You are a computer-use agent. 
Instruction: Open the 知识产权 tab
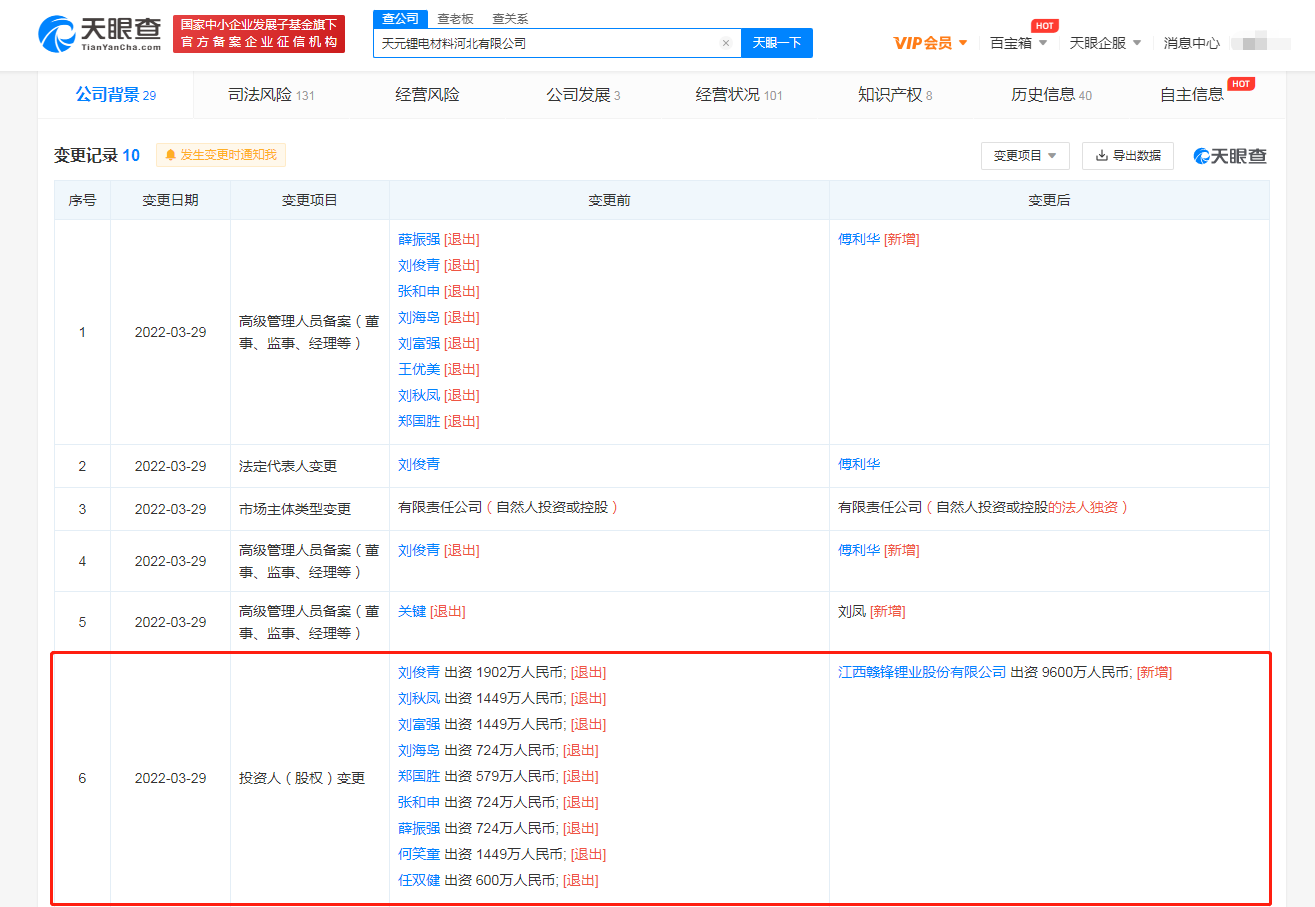[x=895, y=95]
